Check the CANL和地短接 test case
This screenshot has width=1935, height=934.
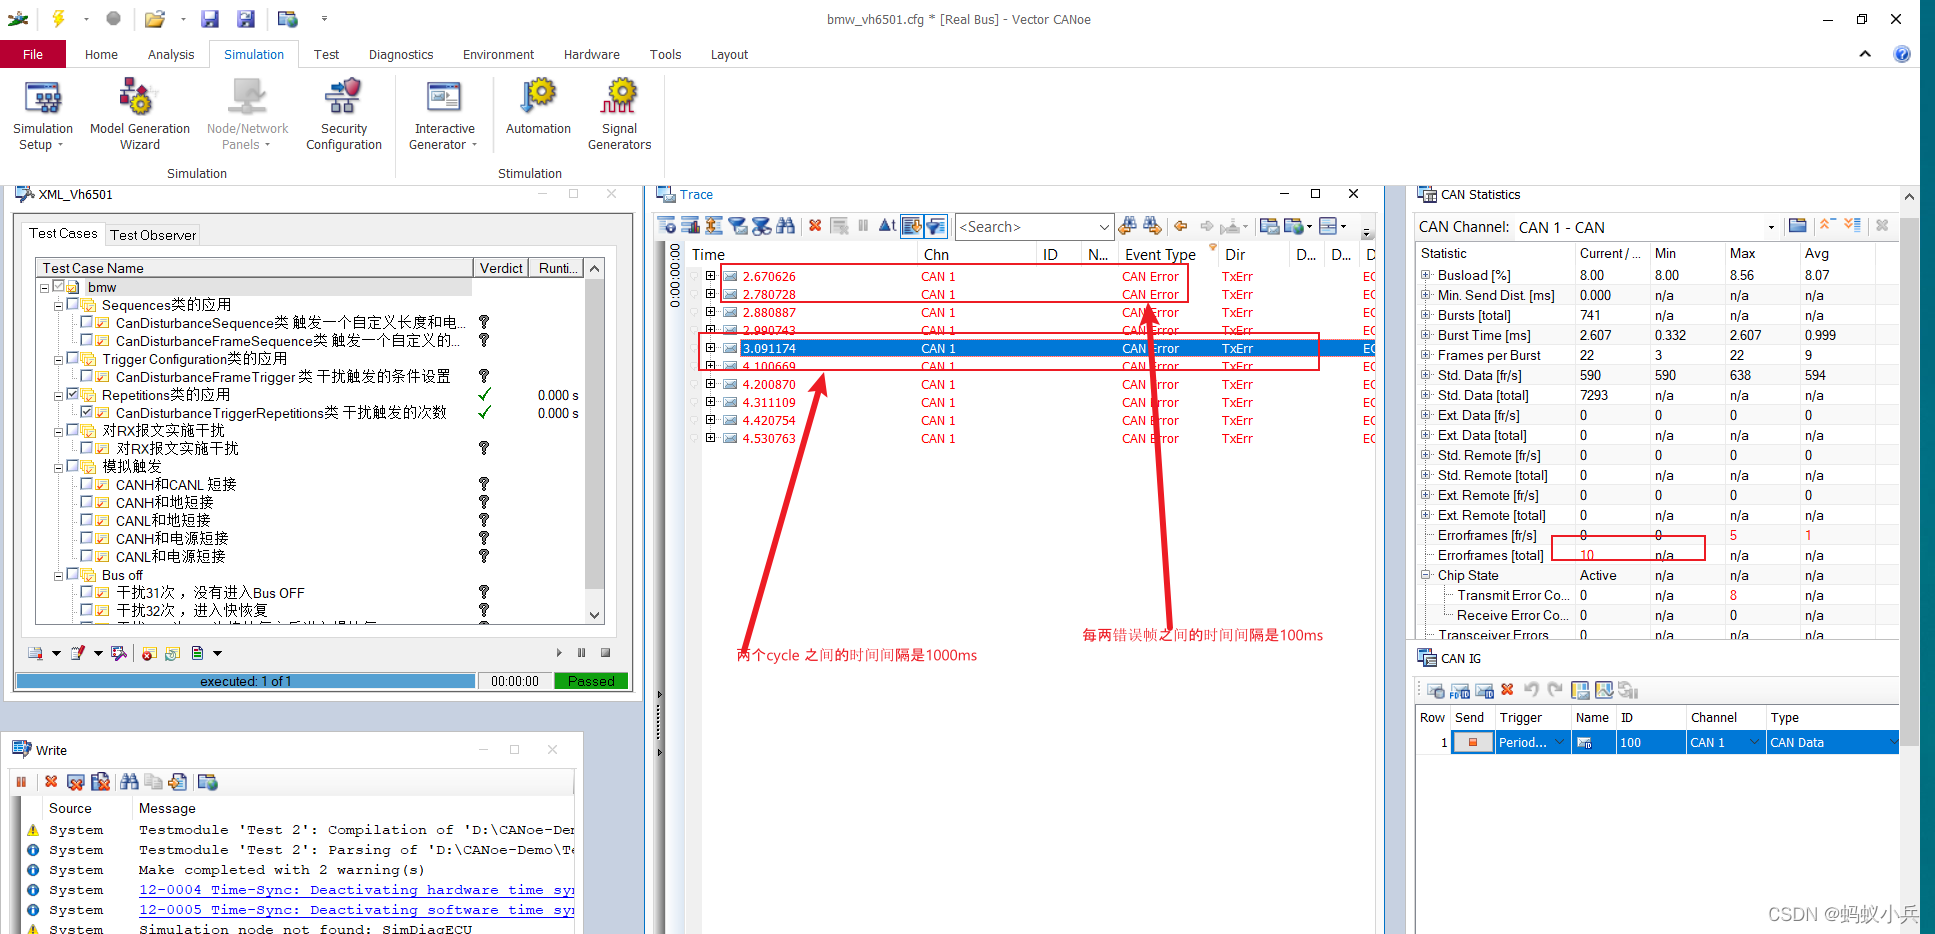click(x=87, y=520)
